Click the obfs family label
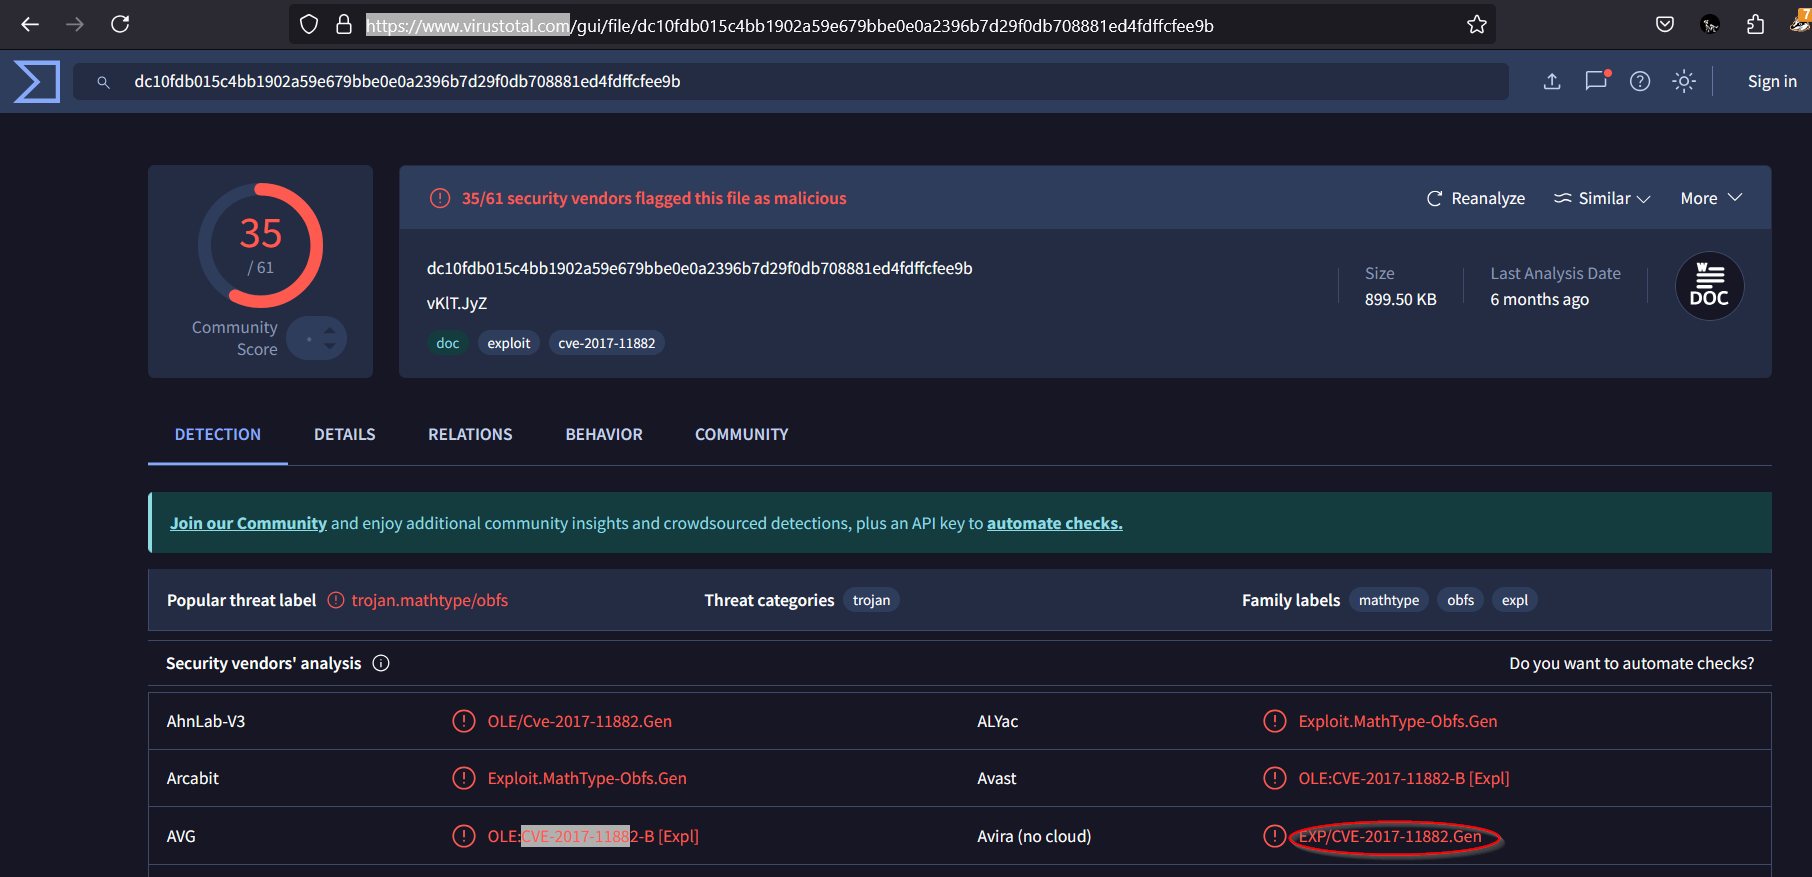This screenshot has height=877, width=1812. pyautogui.click(x=1460, y=600)
